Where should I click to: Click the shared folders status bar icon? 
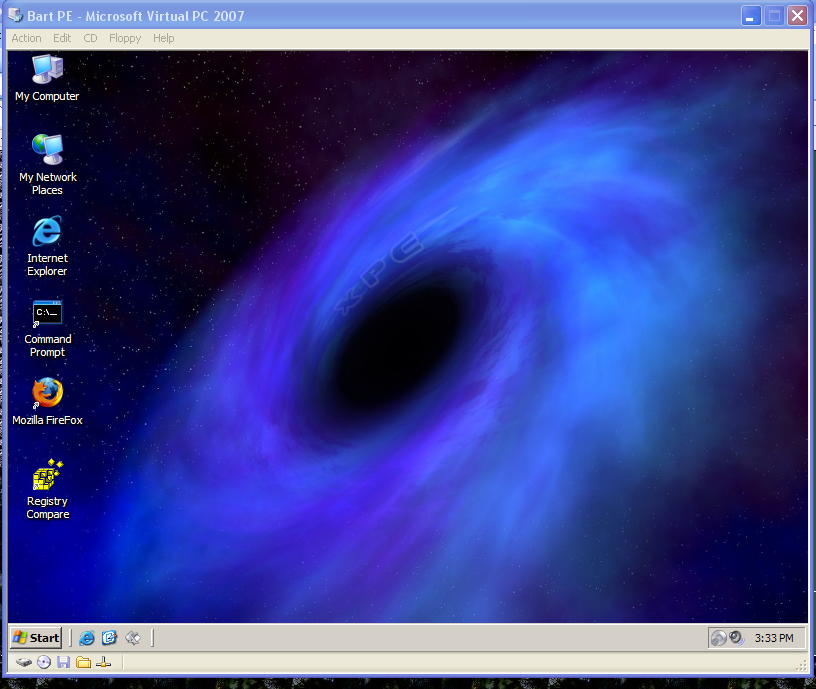pyautogui.click(x=84, y=662)
